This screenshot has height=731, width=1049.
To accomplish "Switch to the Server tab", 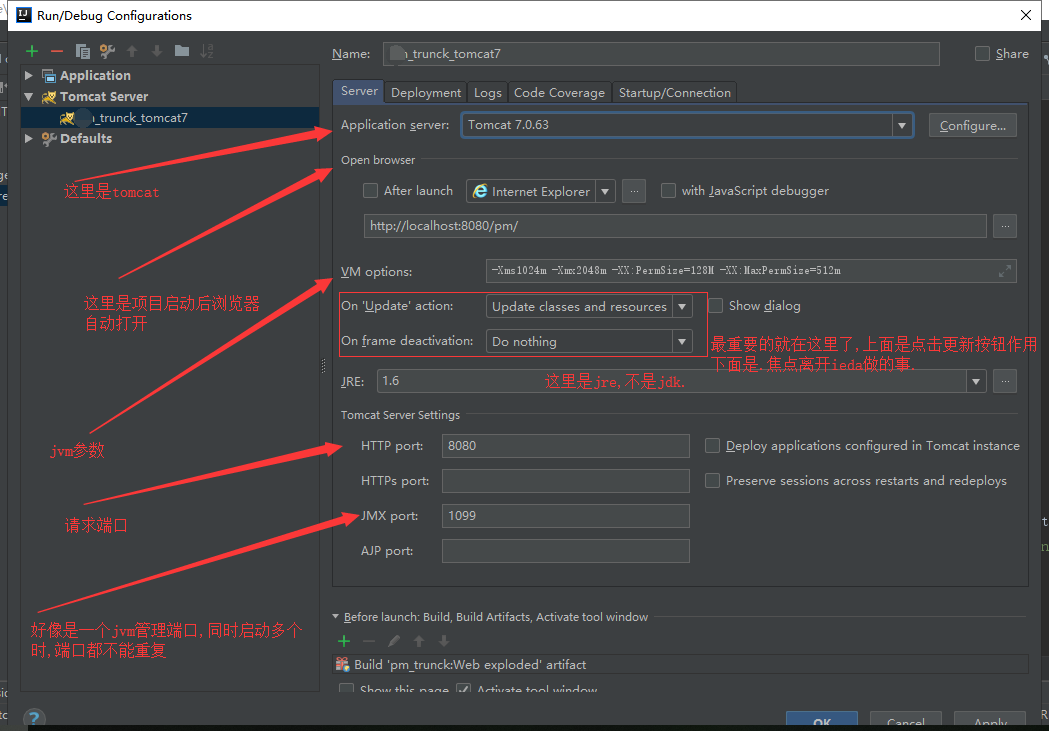I will [359, 91].
